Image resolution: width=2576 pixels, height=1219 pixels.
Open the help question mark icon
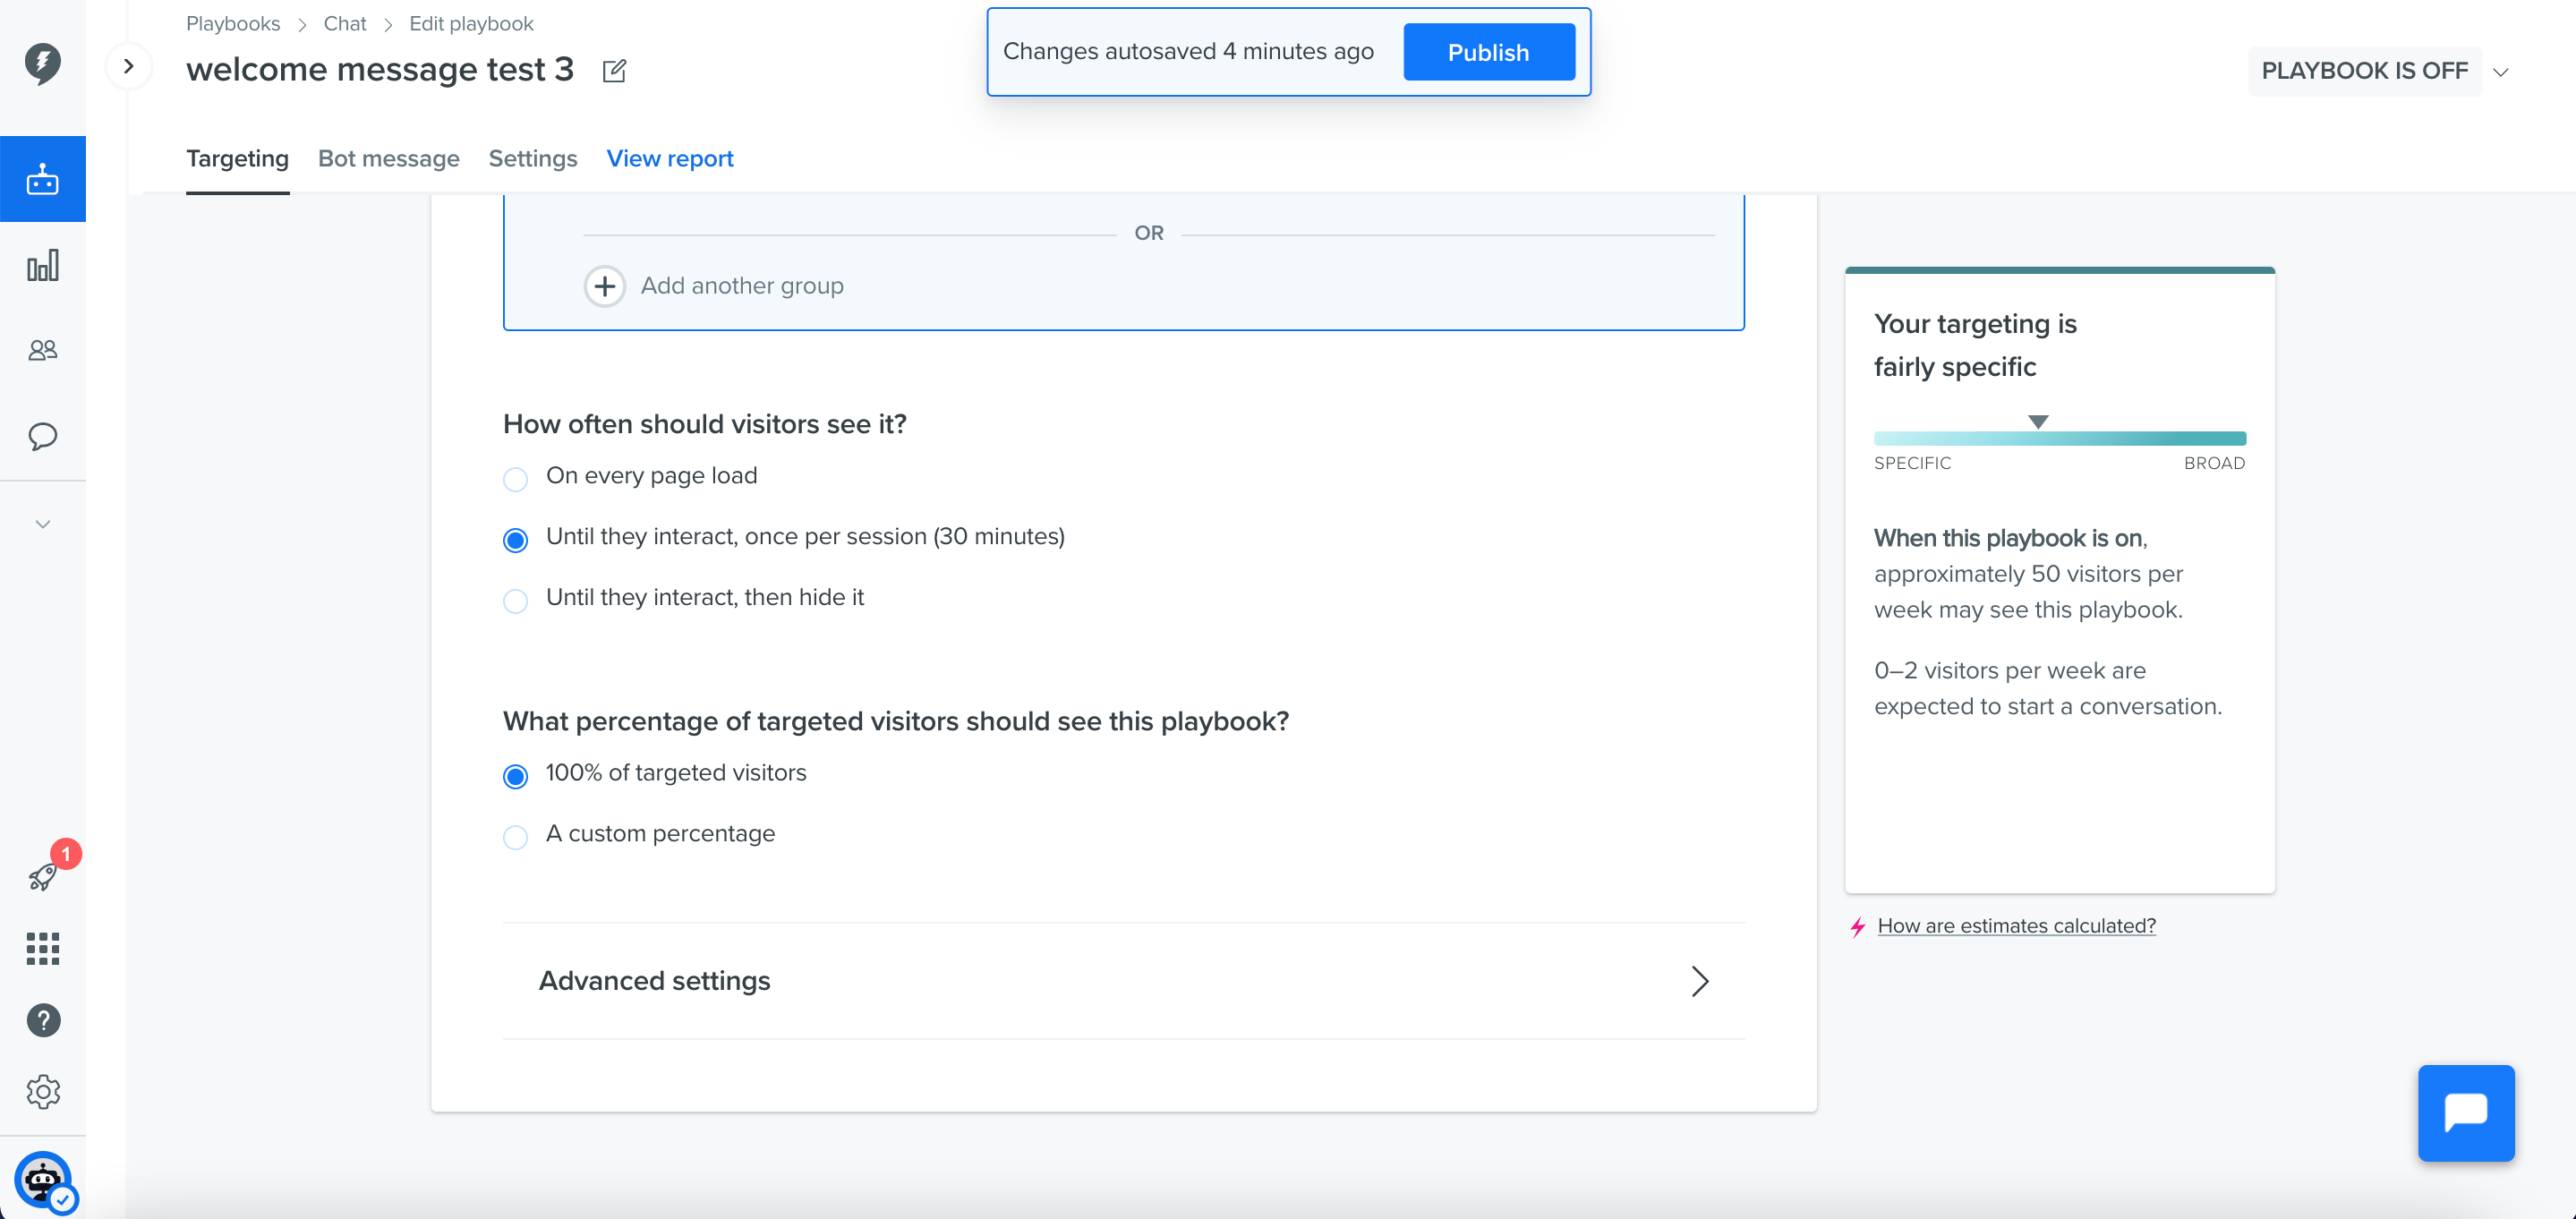pos(43,1020)
